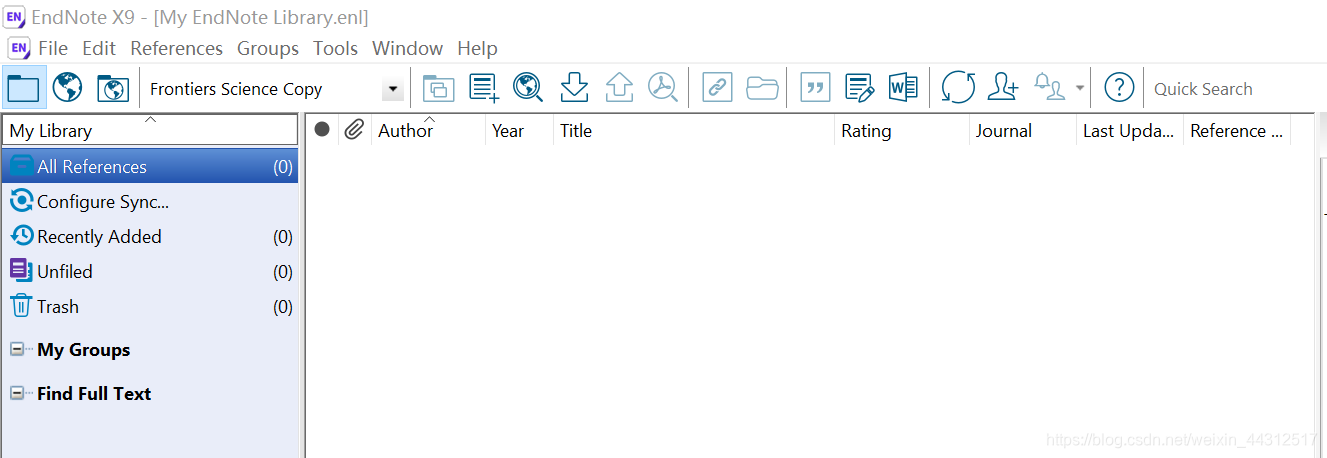Click the Sync Library circular arrows
Viewport: 1327px width, 458px height.
click(x=958, y=88)
